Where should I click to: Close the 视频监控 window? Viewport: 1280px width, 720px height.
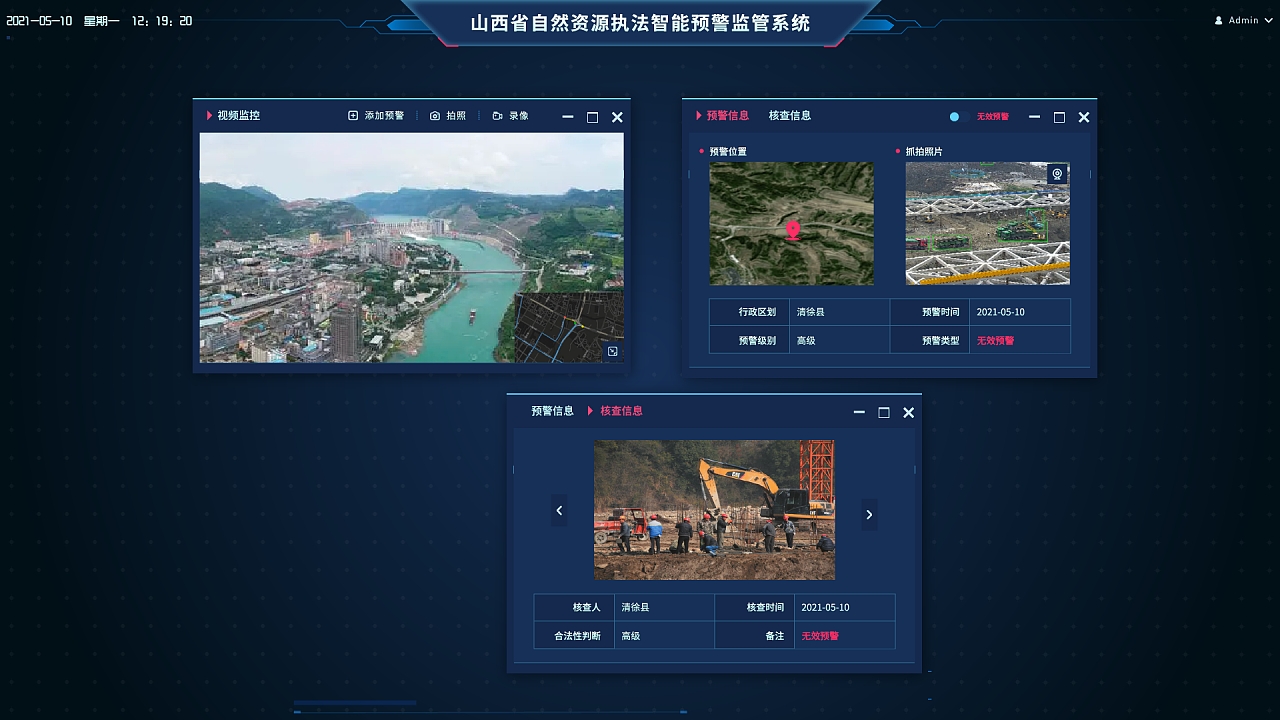pos(617,117)
